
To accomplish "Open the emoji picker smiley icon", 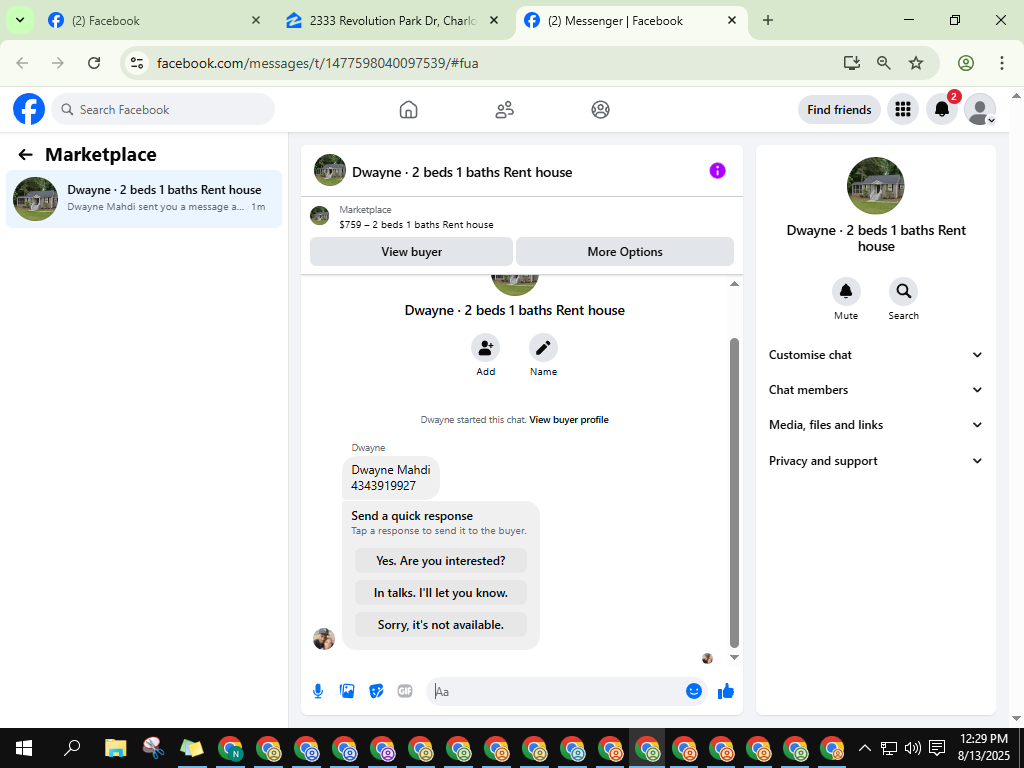I will [x=694, y=691].
